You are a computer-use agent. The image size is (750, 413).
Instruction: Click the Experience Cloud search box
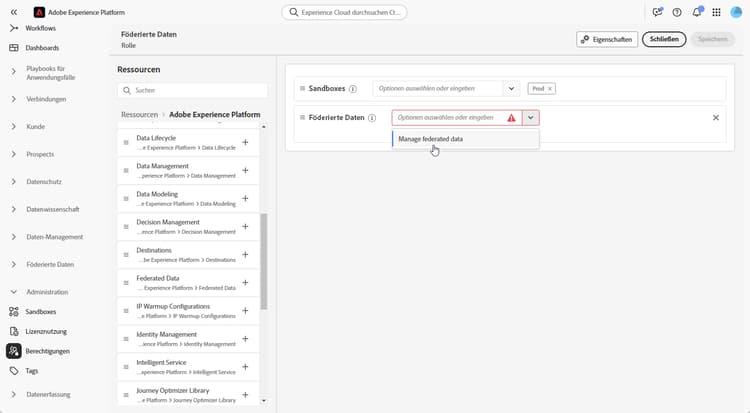pyautogui.click(x=344, y=12)
